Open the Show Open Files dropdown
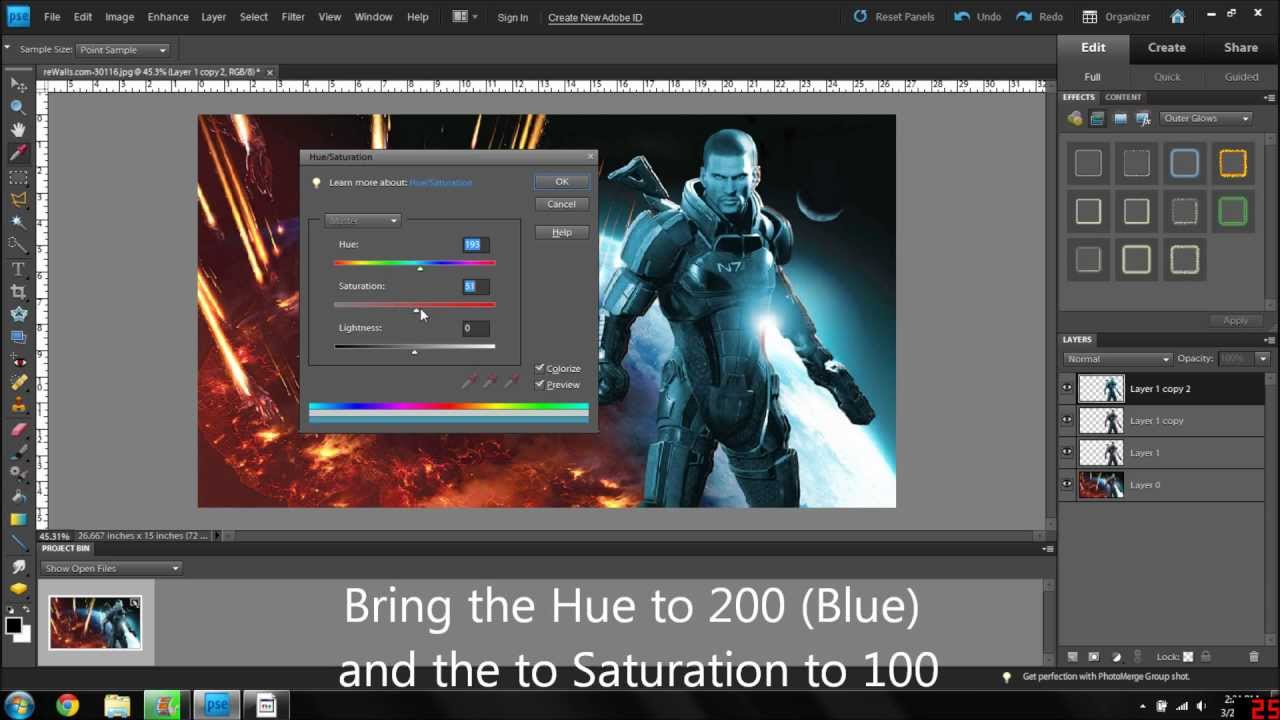 click(x=111, y=568)
